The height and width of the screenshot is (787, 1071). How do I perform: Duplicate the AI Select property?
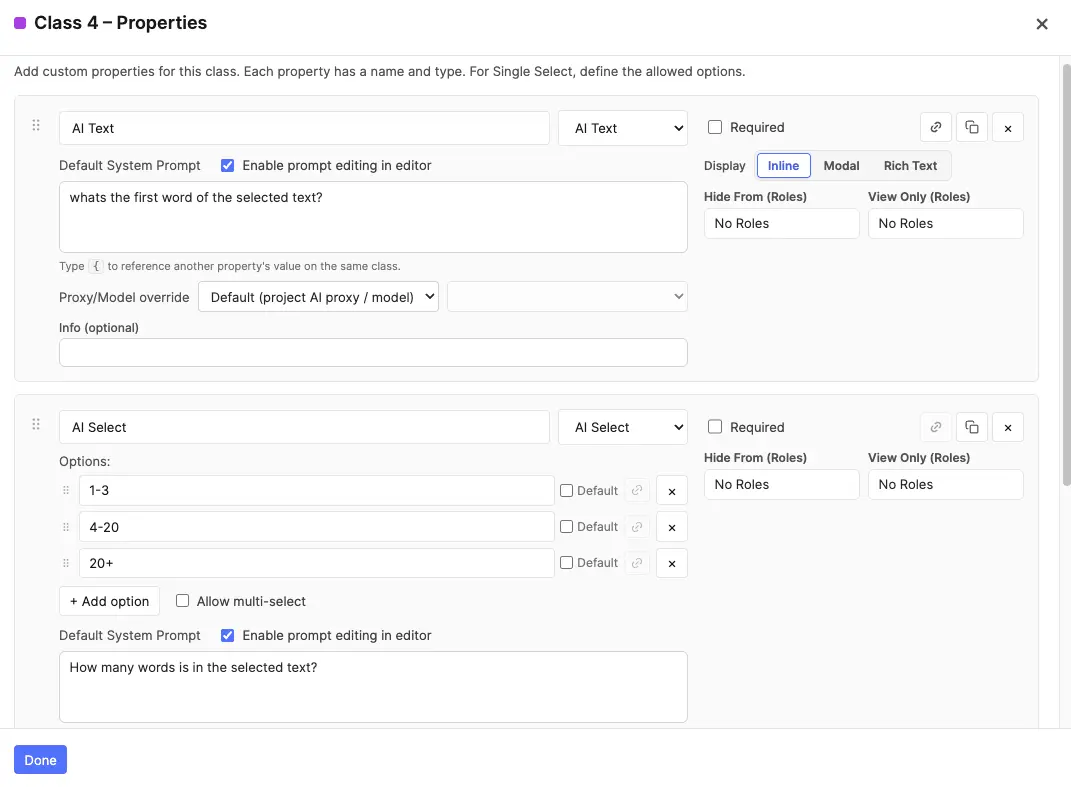click(x=971, y=428)
